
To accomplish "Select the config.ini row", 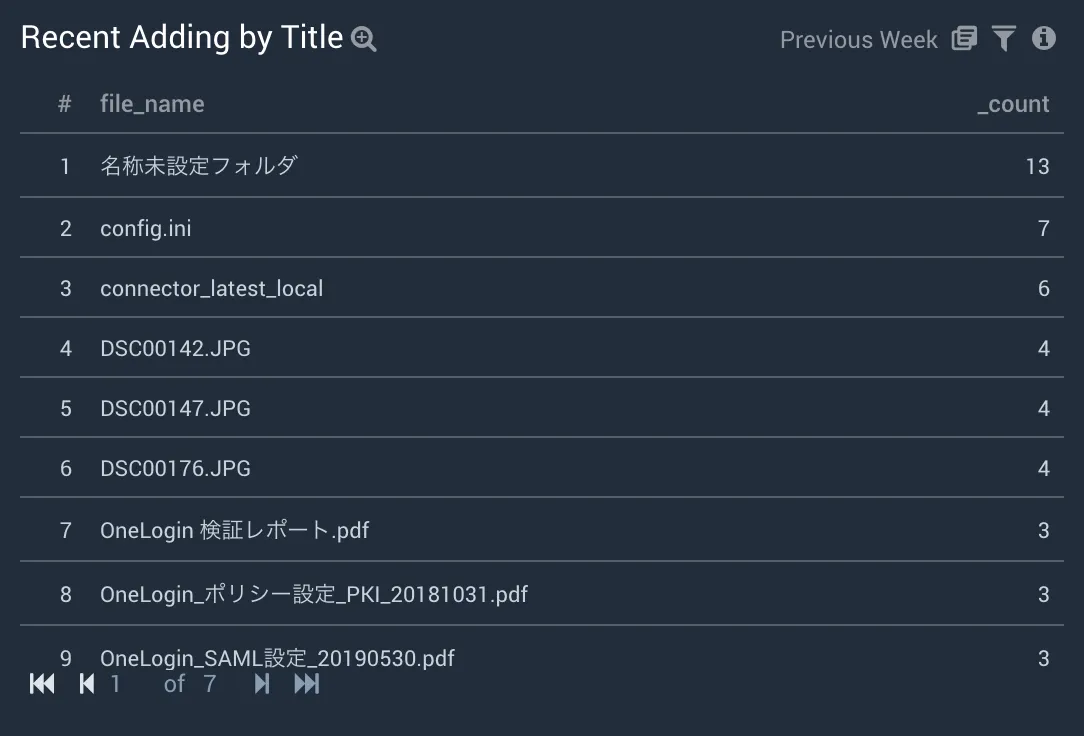I will [542, 228].
